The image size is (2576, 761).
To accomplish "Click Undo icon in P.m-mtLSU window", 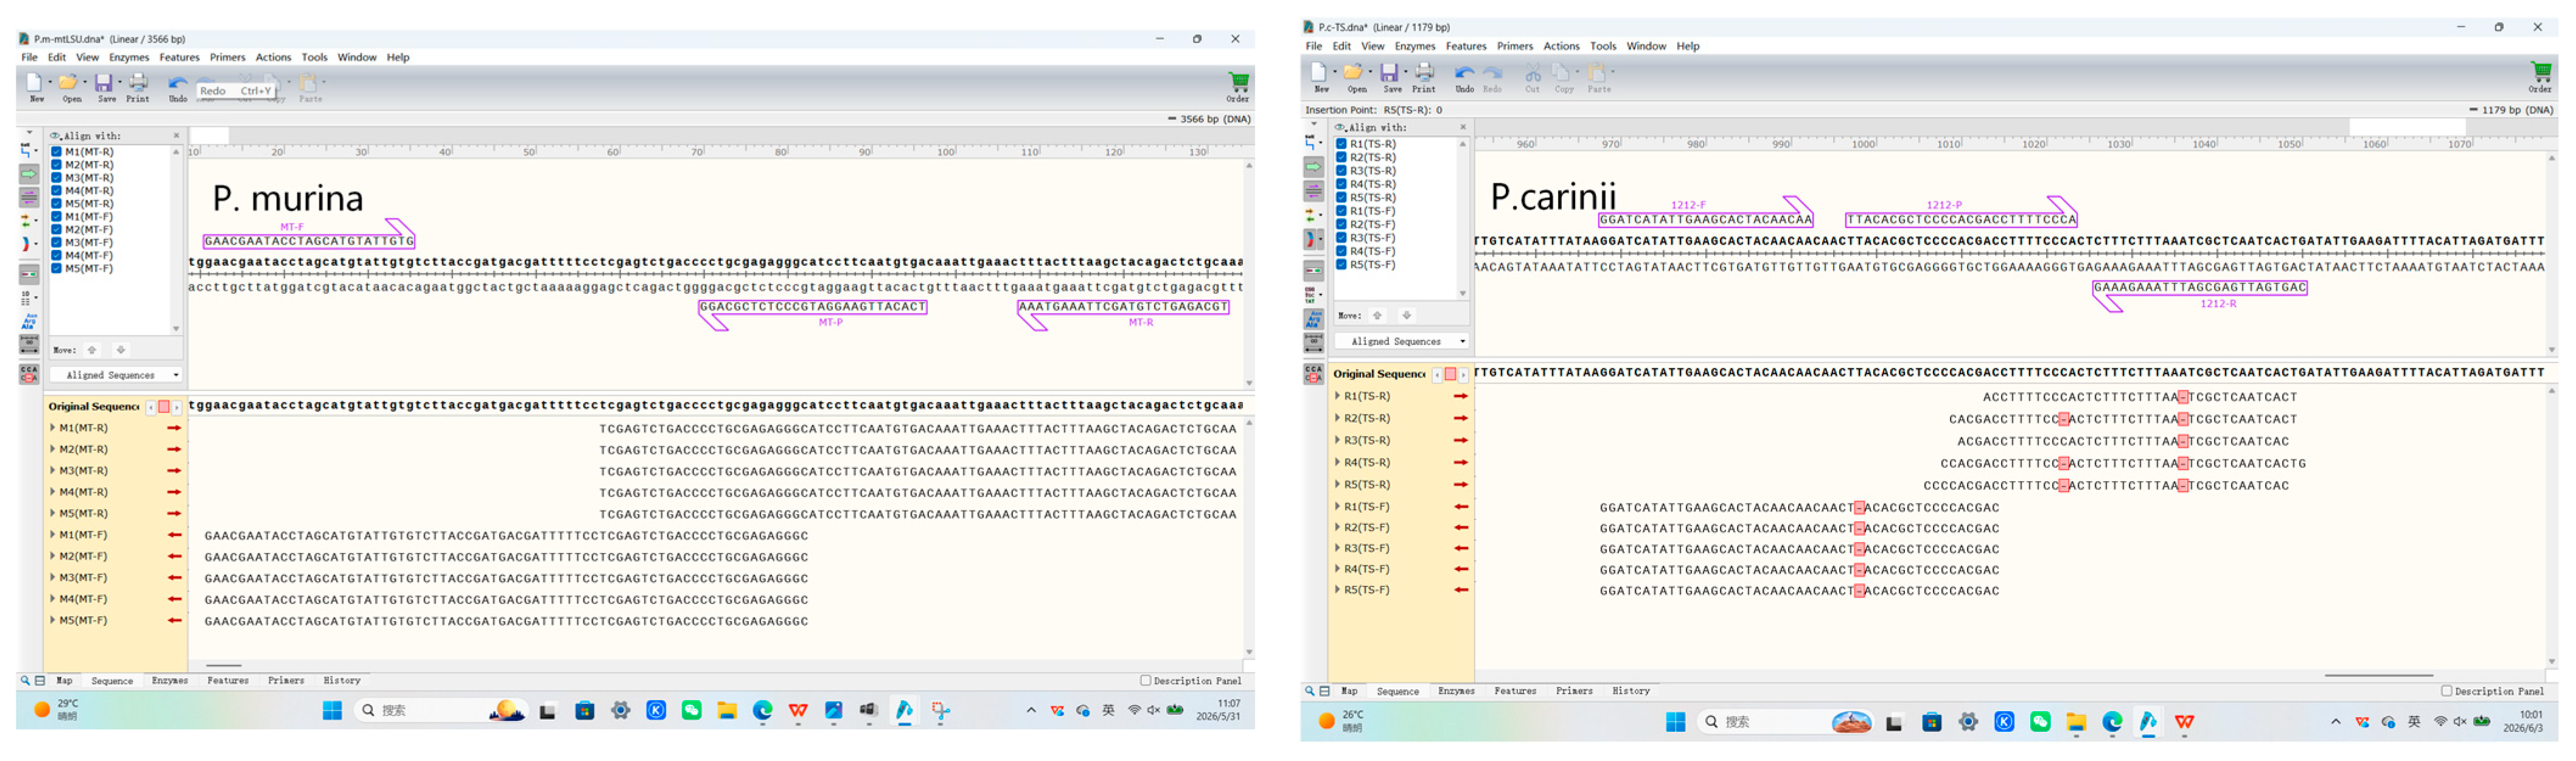I will (177, 83).
